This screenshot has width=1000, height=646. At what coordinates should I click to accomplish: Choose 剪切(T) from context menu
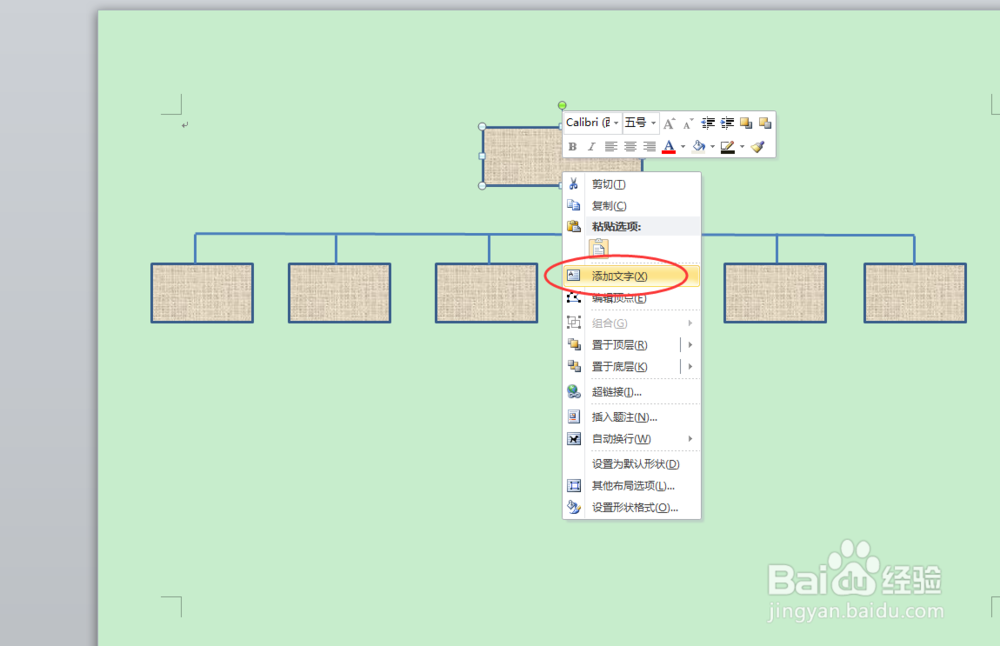pyautogui.click(x=631, y=184)
